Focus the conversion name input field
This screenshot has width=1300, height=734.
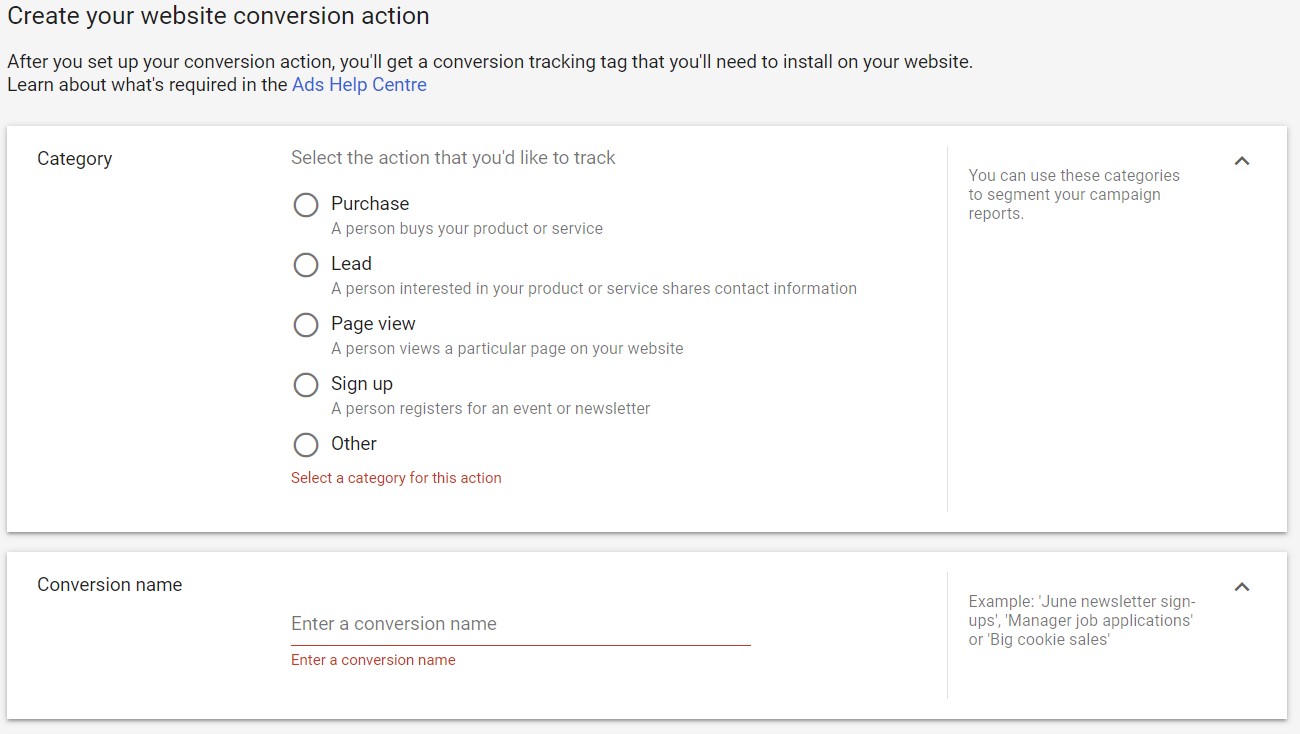tap(520, 624)
